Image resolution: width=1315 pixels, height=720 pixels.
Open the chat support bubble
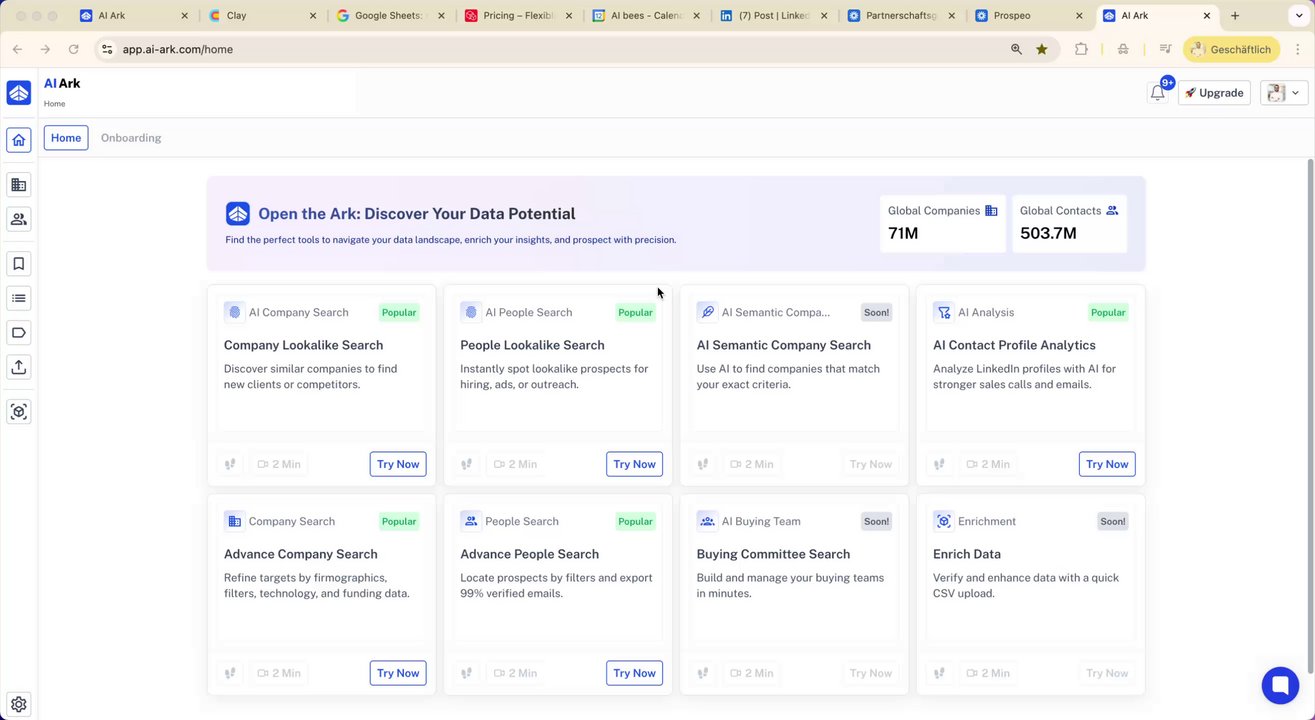pos(1280,686)
